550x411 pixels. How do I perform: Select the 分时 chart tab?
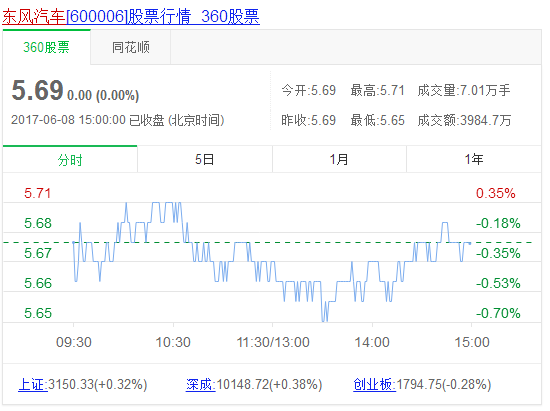tap(70, 160)
